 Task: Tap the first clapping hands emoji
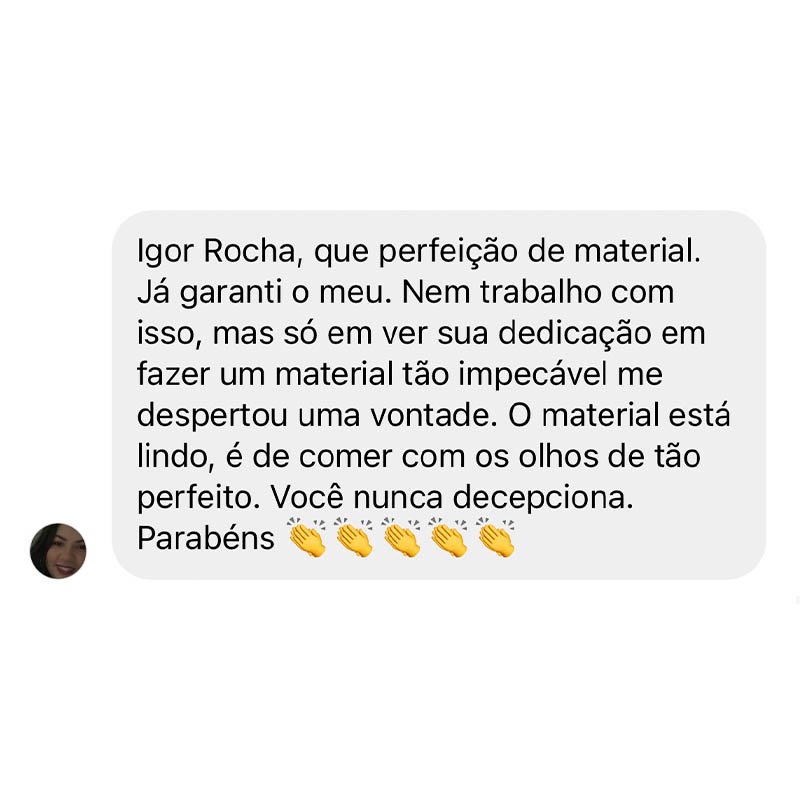(x=306, y=537)
